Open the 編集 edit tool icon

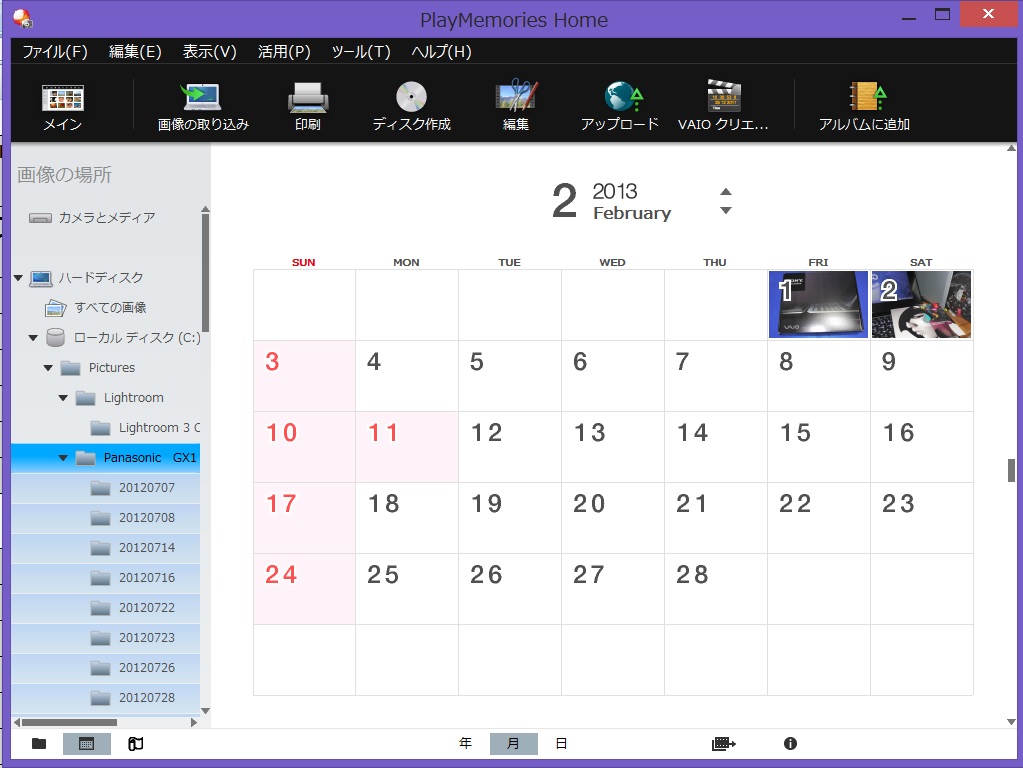point(515,106)
